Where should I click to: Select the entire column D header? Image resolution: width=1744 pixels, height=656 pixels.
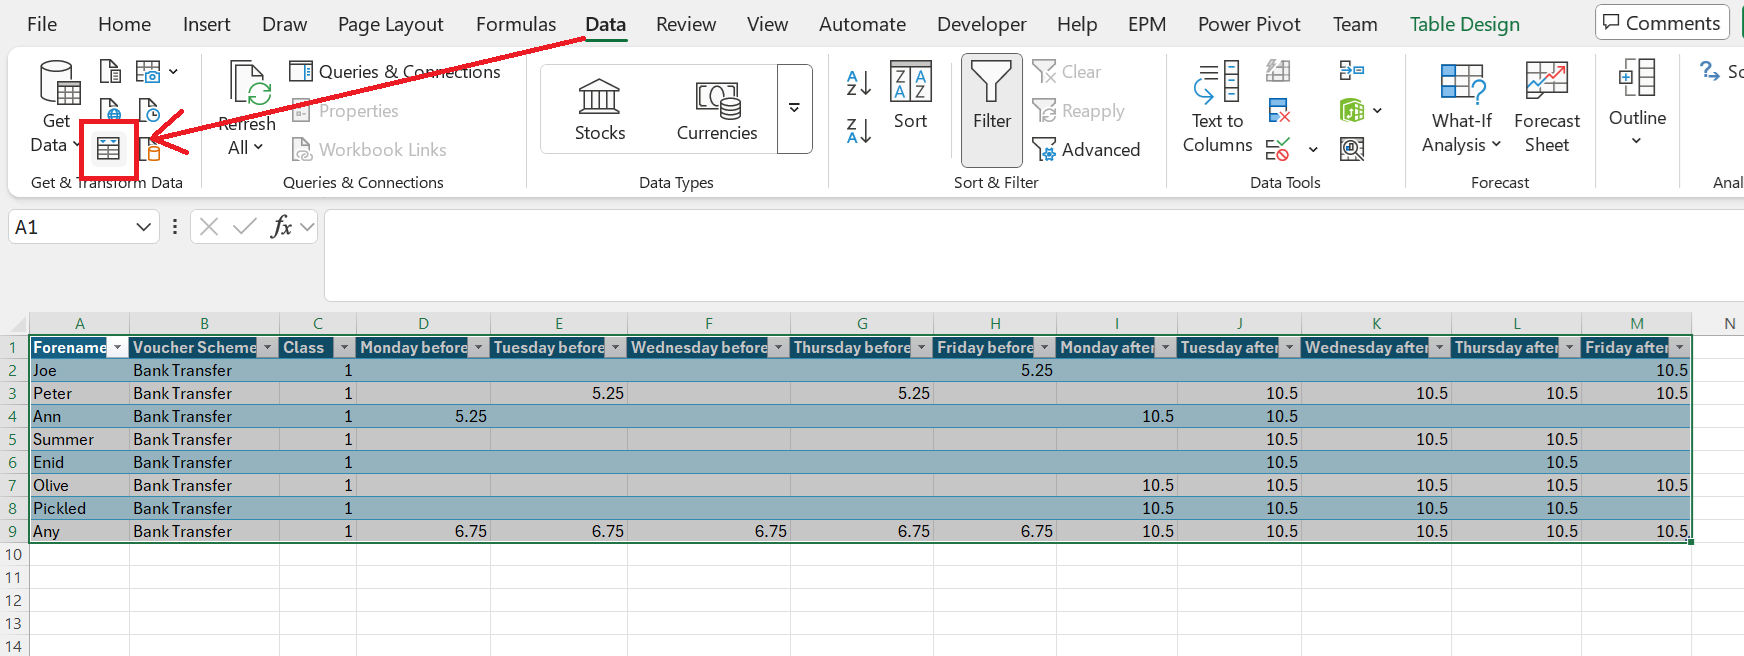pos(423,323)
